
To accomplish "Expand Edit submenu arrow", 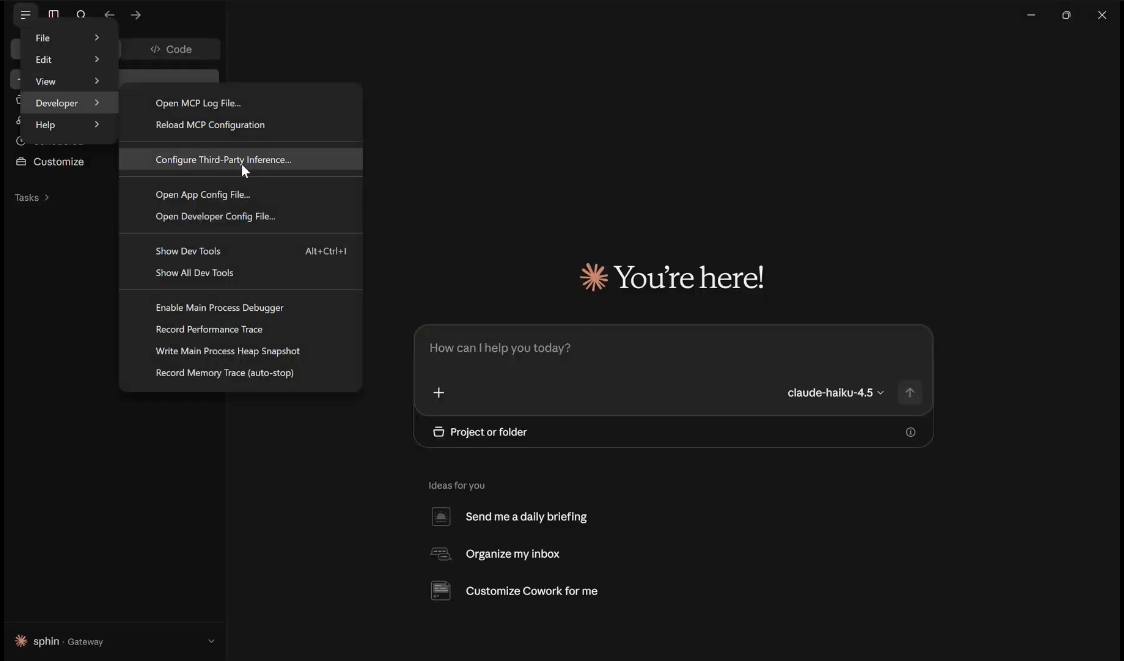I will click(x=97, y=59).
